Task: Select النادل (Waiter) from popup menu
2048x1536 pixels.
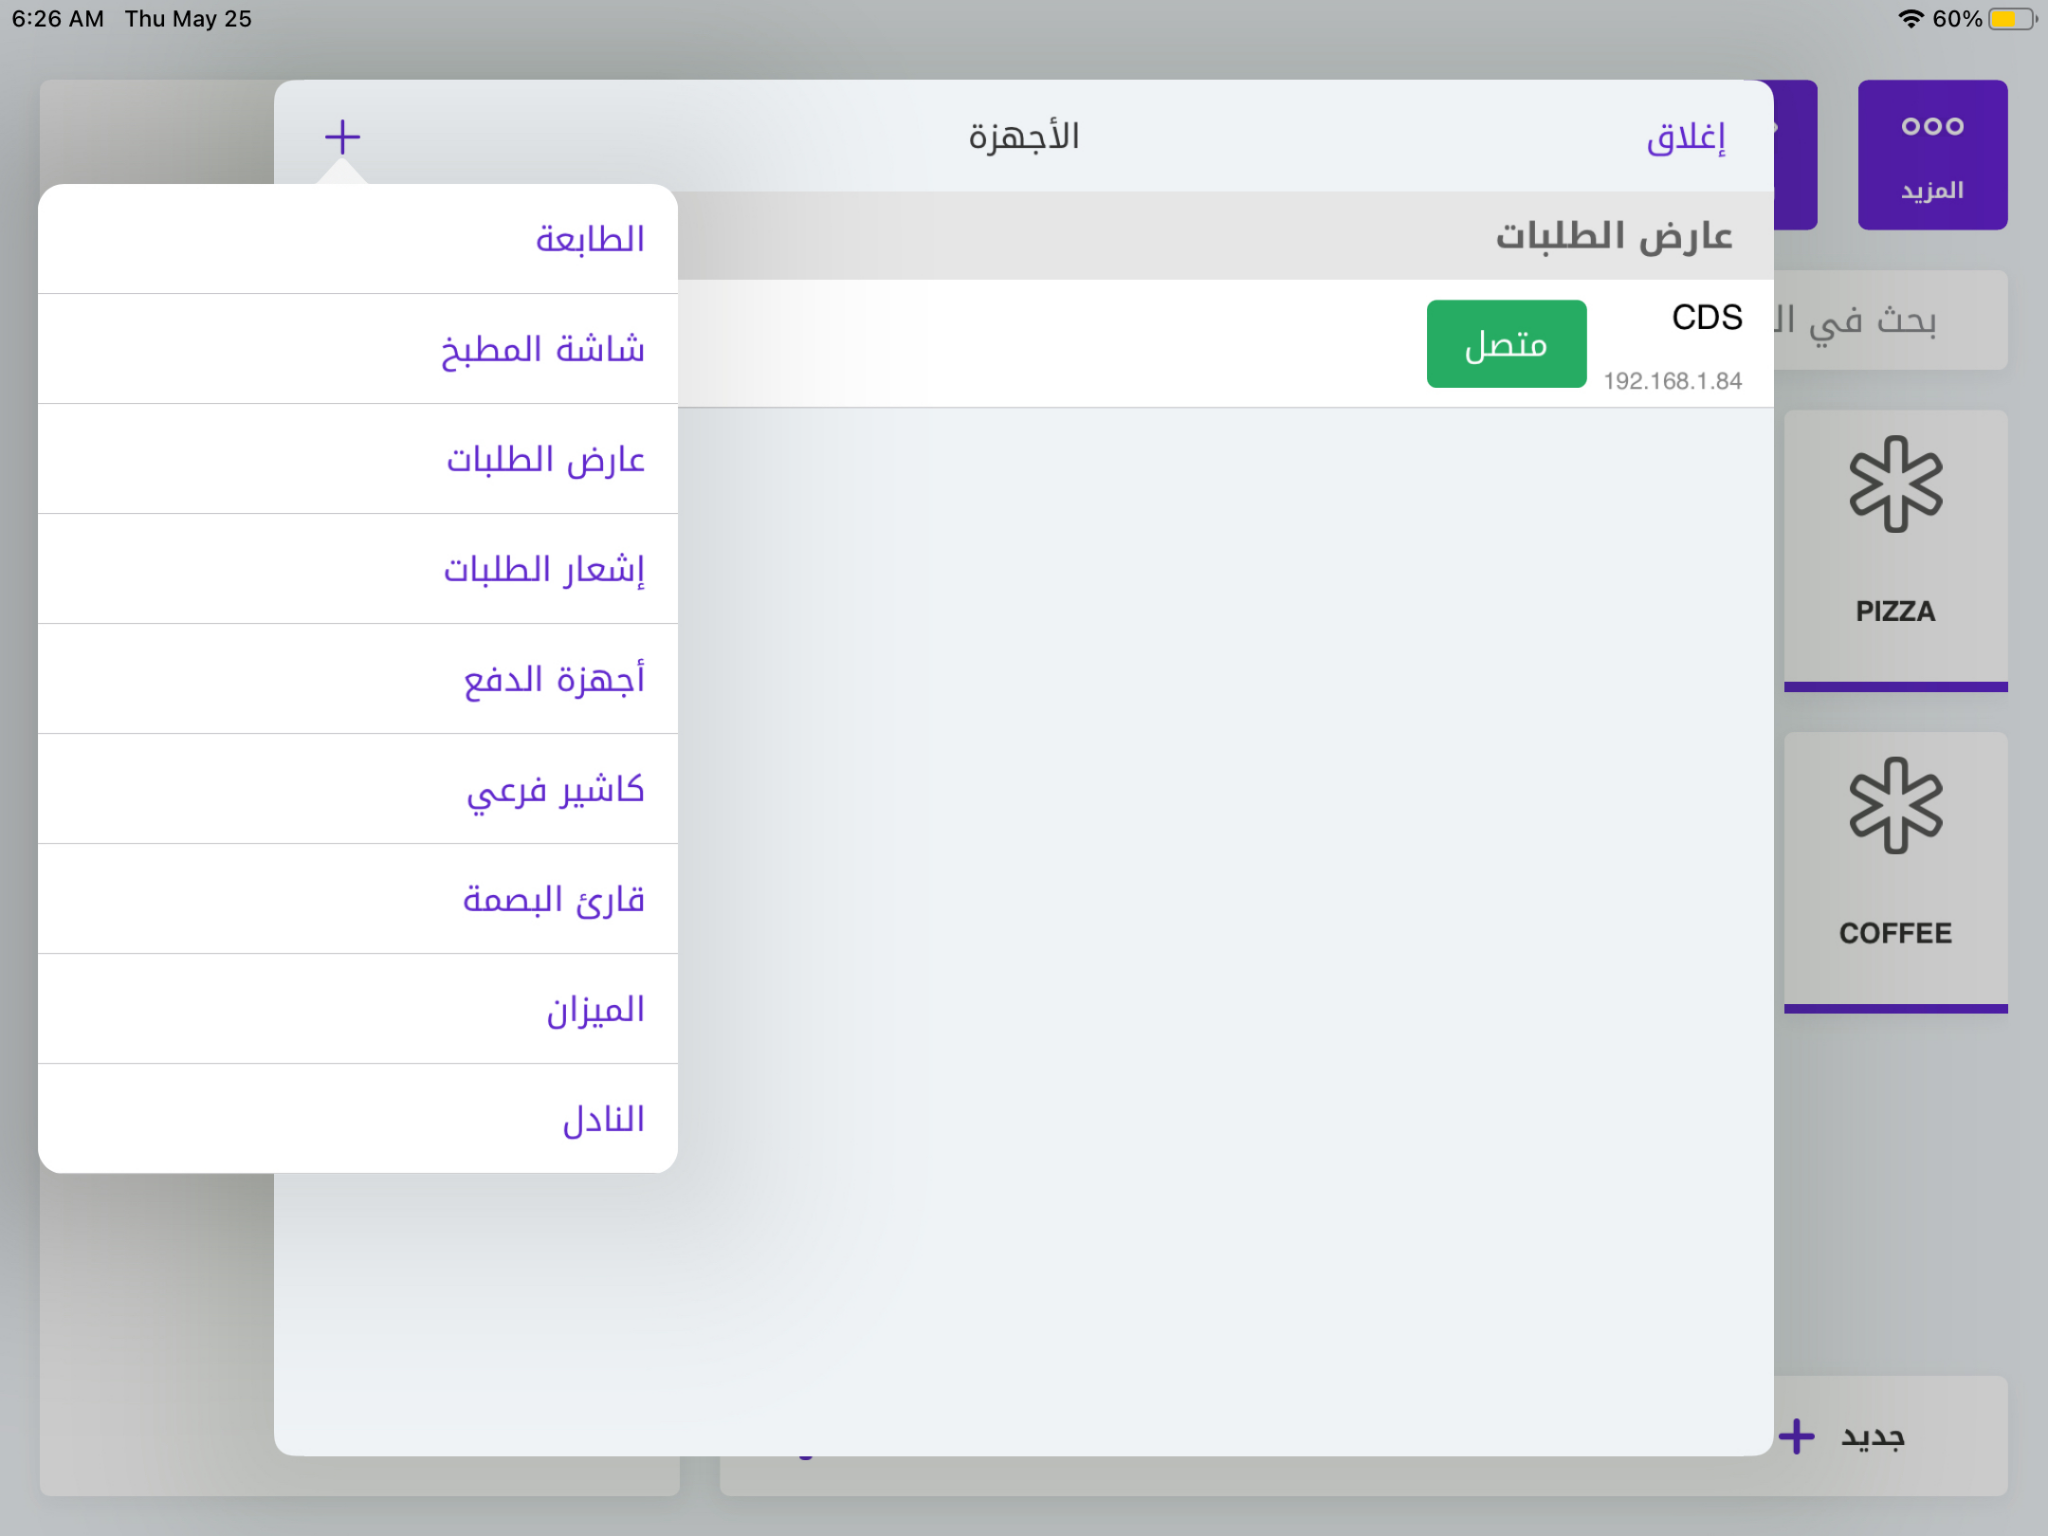Action: (602, 1119)
